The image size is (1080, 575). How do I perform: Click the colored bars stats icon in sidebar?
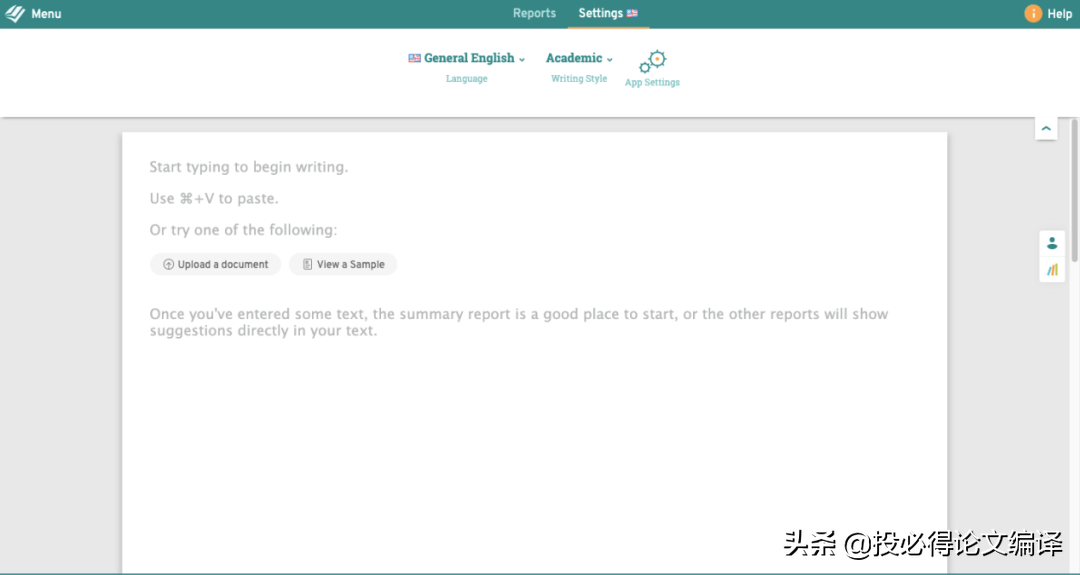[1052, 270]
